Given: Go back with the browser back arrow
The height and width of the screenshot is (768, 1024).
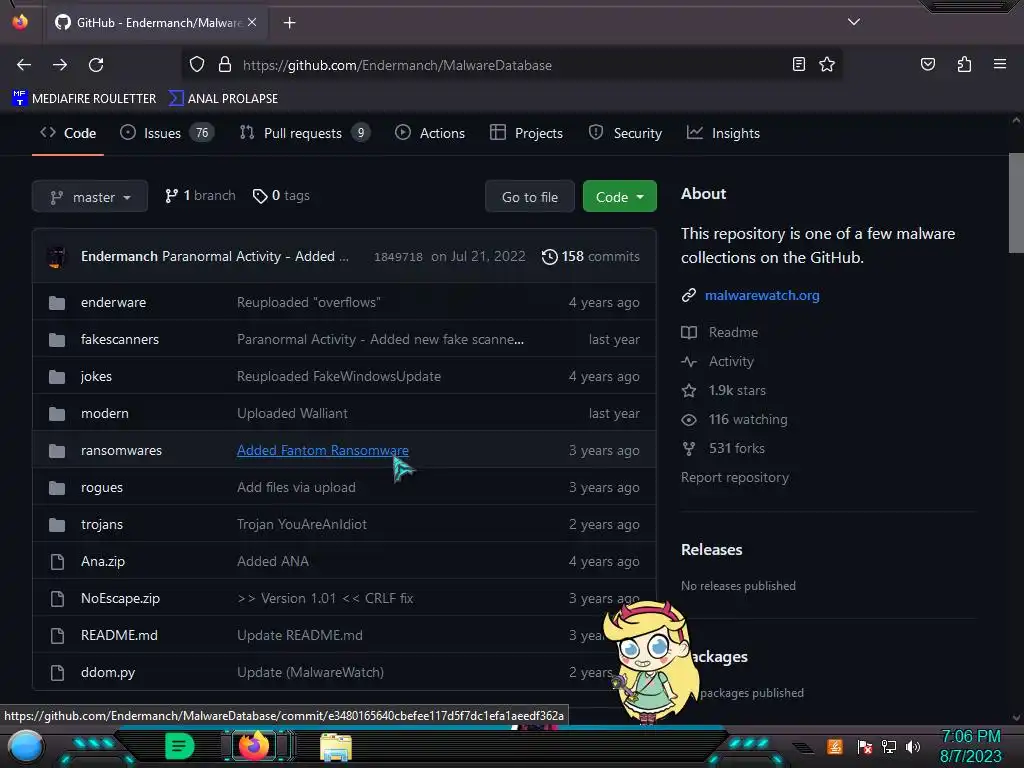Looking at the screenshot, I should 24,65.
